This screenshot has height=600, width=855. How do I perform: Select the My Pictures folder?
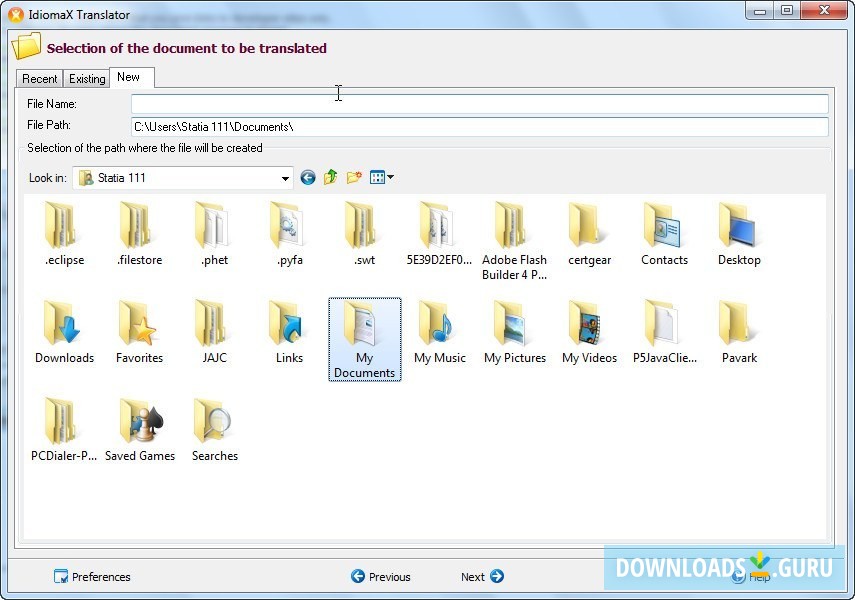514,332
